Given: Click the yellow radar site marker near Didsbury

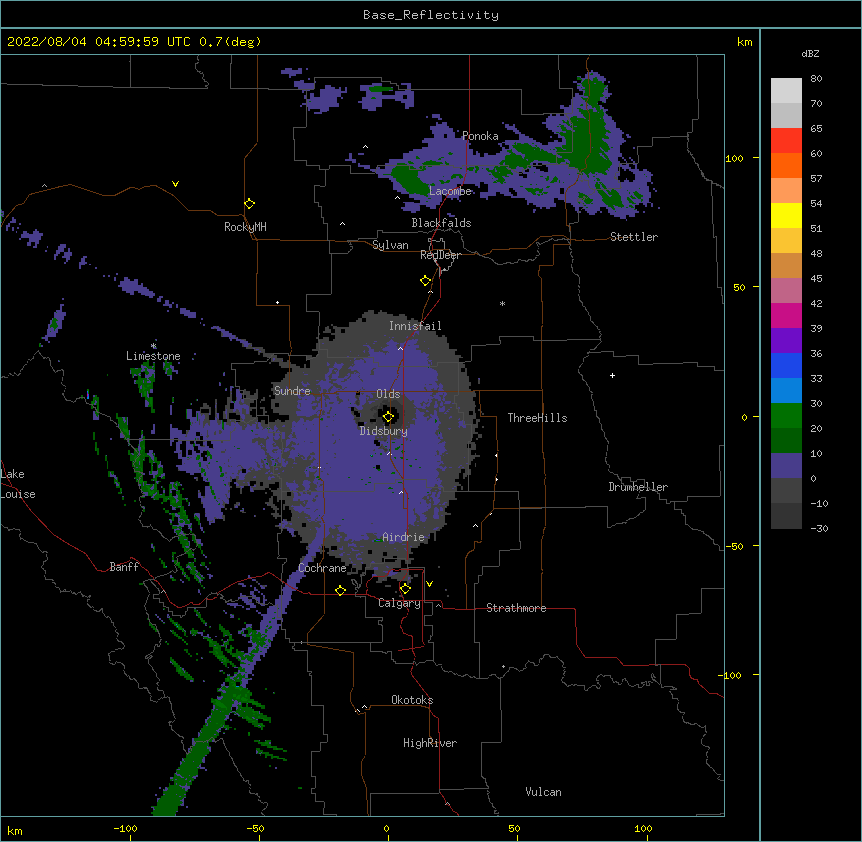Looking at the screenshot, I should [388, 417].
